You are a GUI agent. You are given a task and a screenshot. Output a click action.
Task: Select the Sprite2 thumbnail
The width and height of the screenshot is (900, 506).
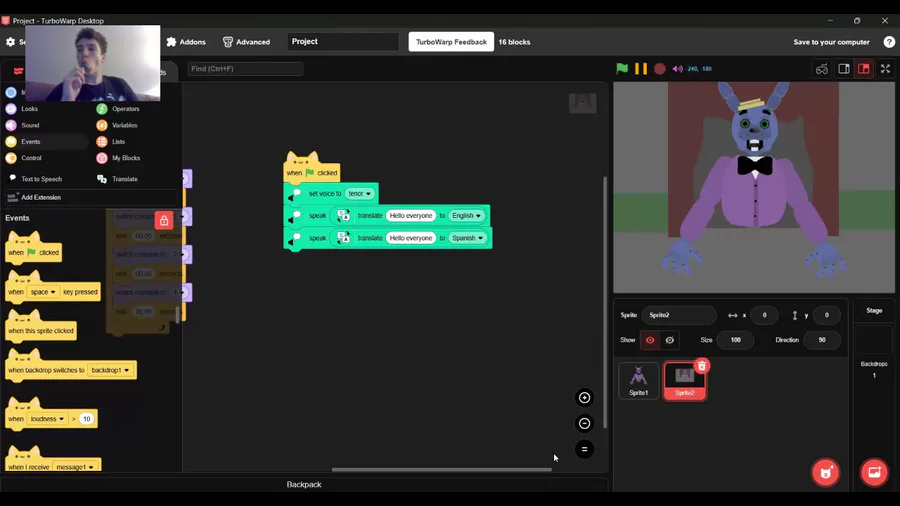684,380
